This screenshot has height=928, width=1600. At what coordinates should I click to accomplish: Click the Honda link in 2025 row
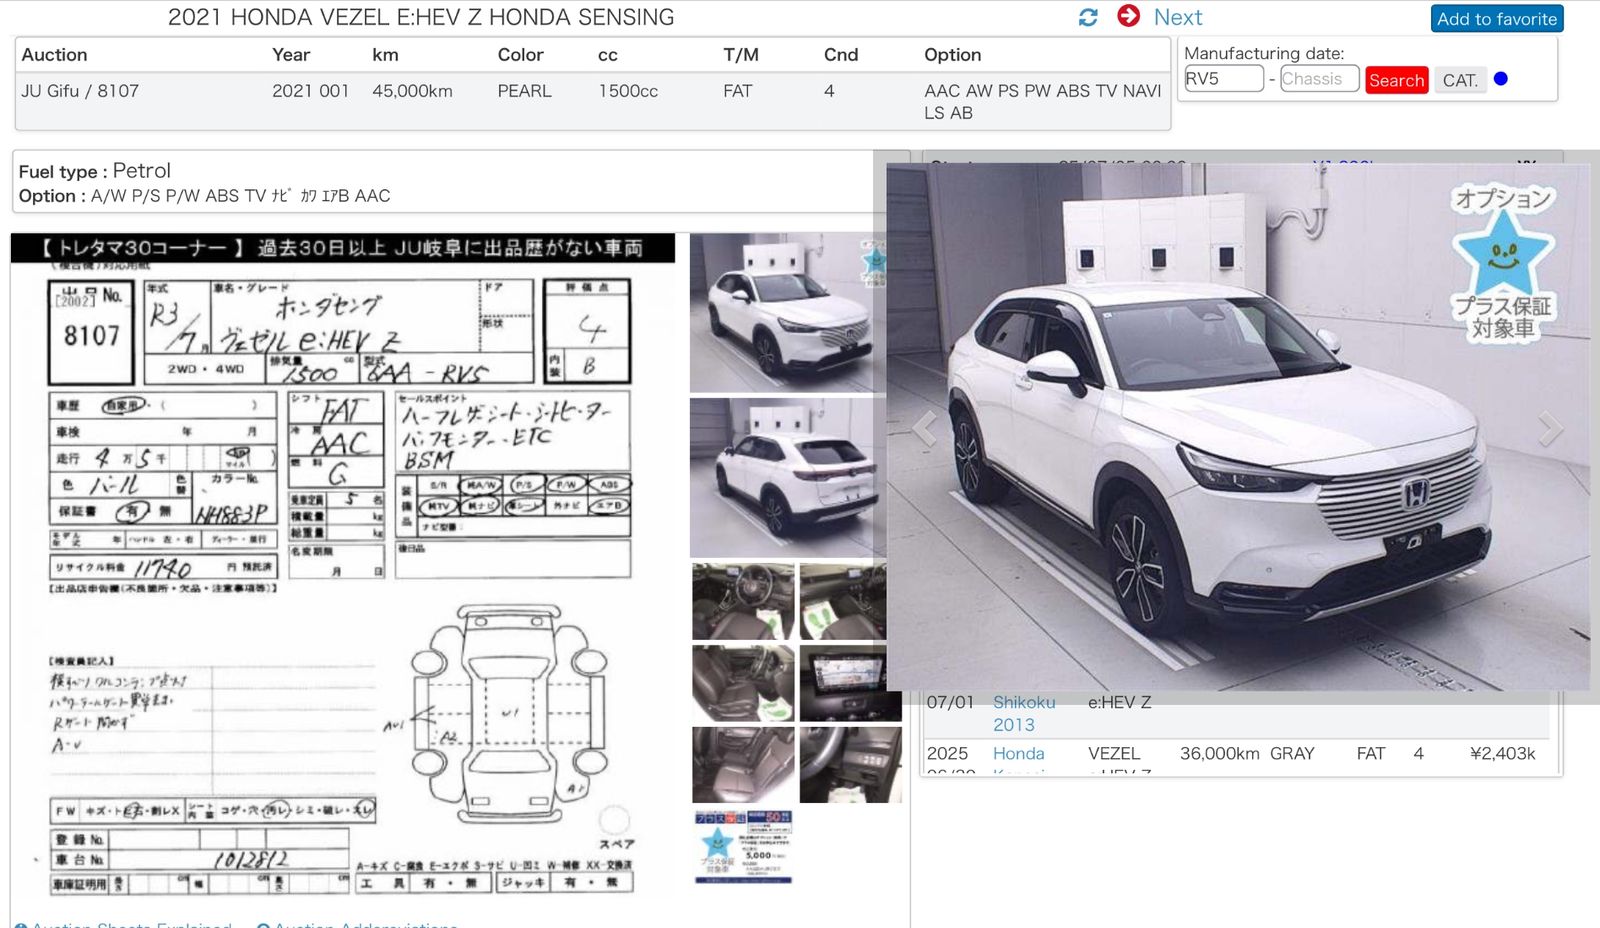pyautogui.click(x=1018, y=753)
